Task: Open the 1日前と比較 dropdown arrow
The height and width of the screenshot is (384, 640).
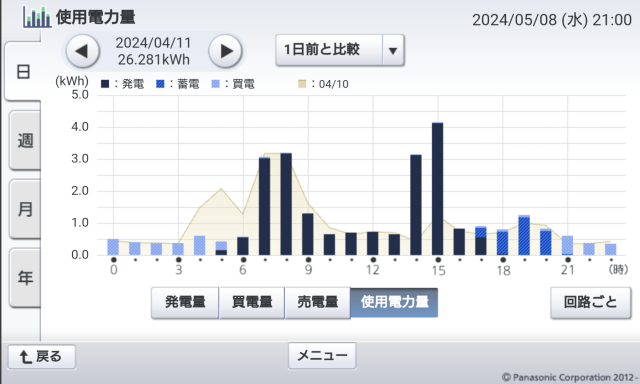Action: [x=393, y=51]
